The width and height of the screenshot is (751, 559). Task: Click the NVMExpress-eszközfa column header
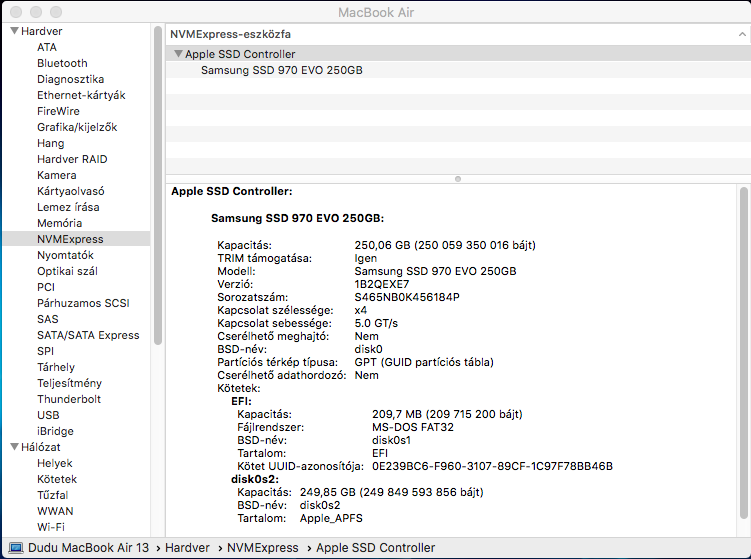[x=458, y=34]
